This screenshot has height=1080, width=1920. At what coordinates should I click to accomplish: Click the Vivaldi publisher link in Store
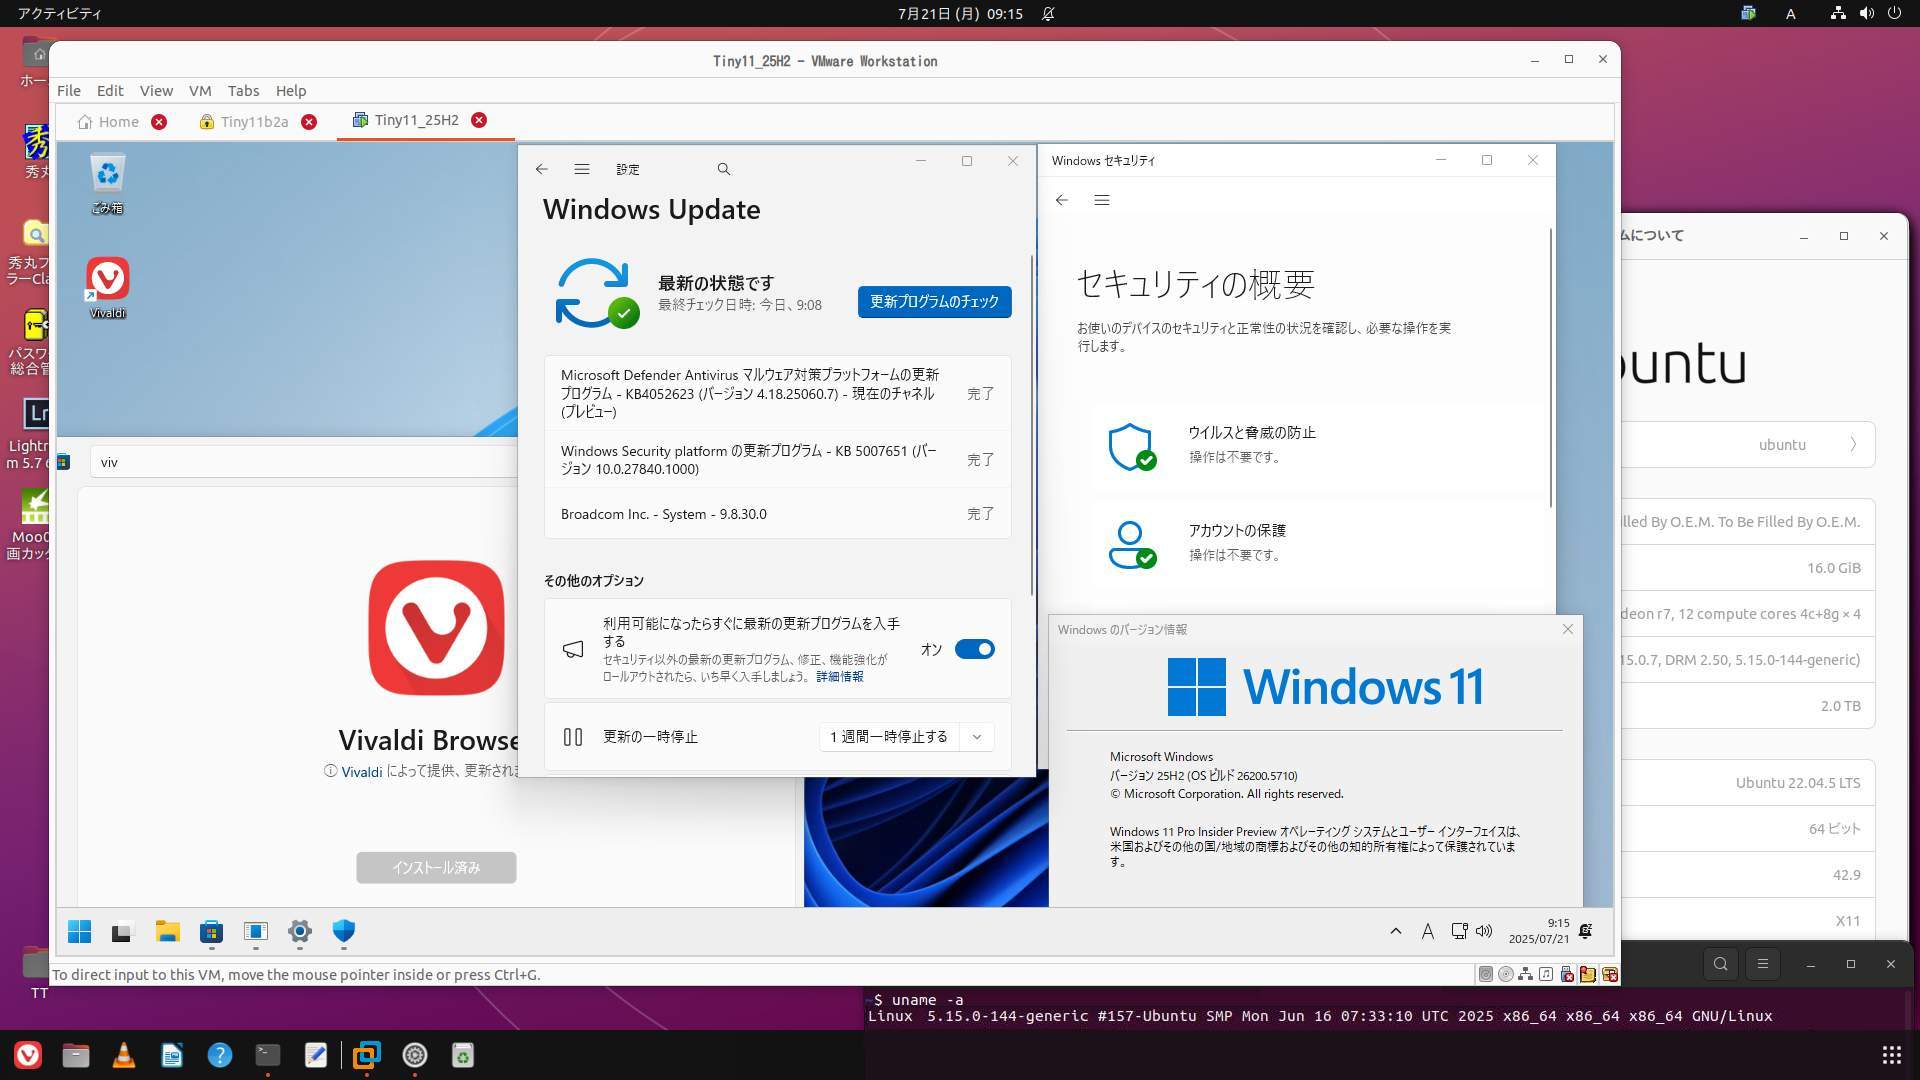pyautogui.click(x=361, y=772)
